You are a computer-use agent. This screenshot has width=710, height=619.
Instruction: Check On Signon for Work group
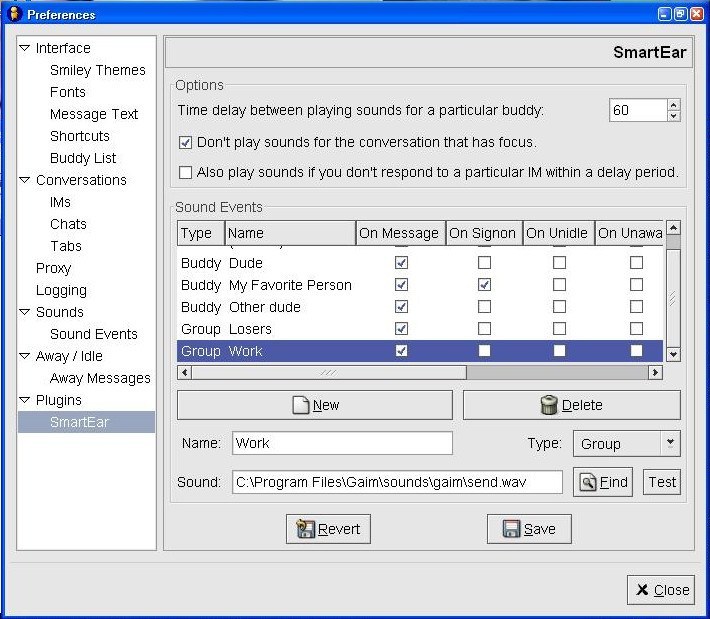click(x=484, y=350)
